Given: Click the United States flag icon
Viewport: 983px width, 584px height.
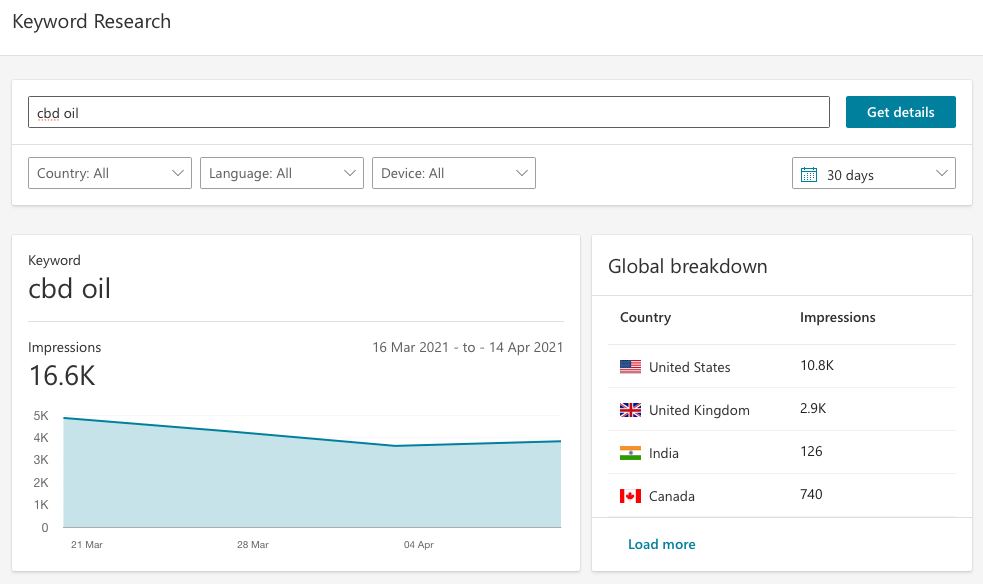Looking at the screenshot, I should coord(630,367).
